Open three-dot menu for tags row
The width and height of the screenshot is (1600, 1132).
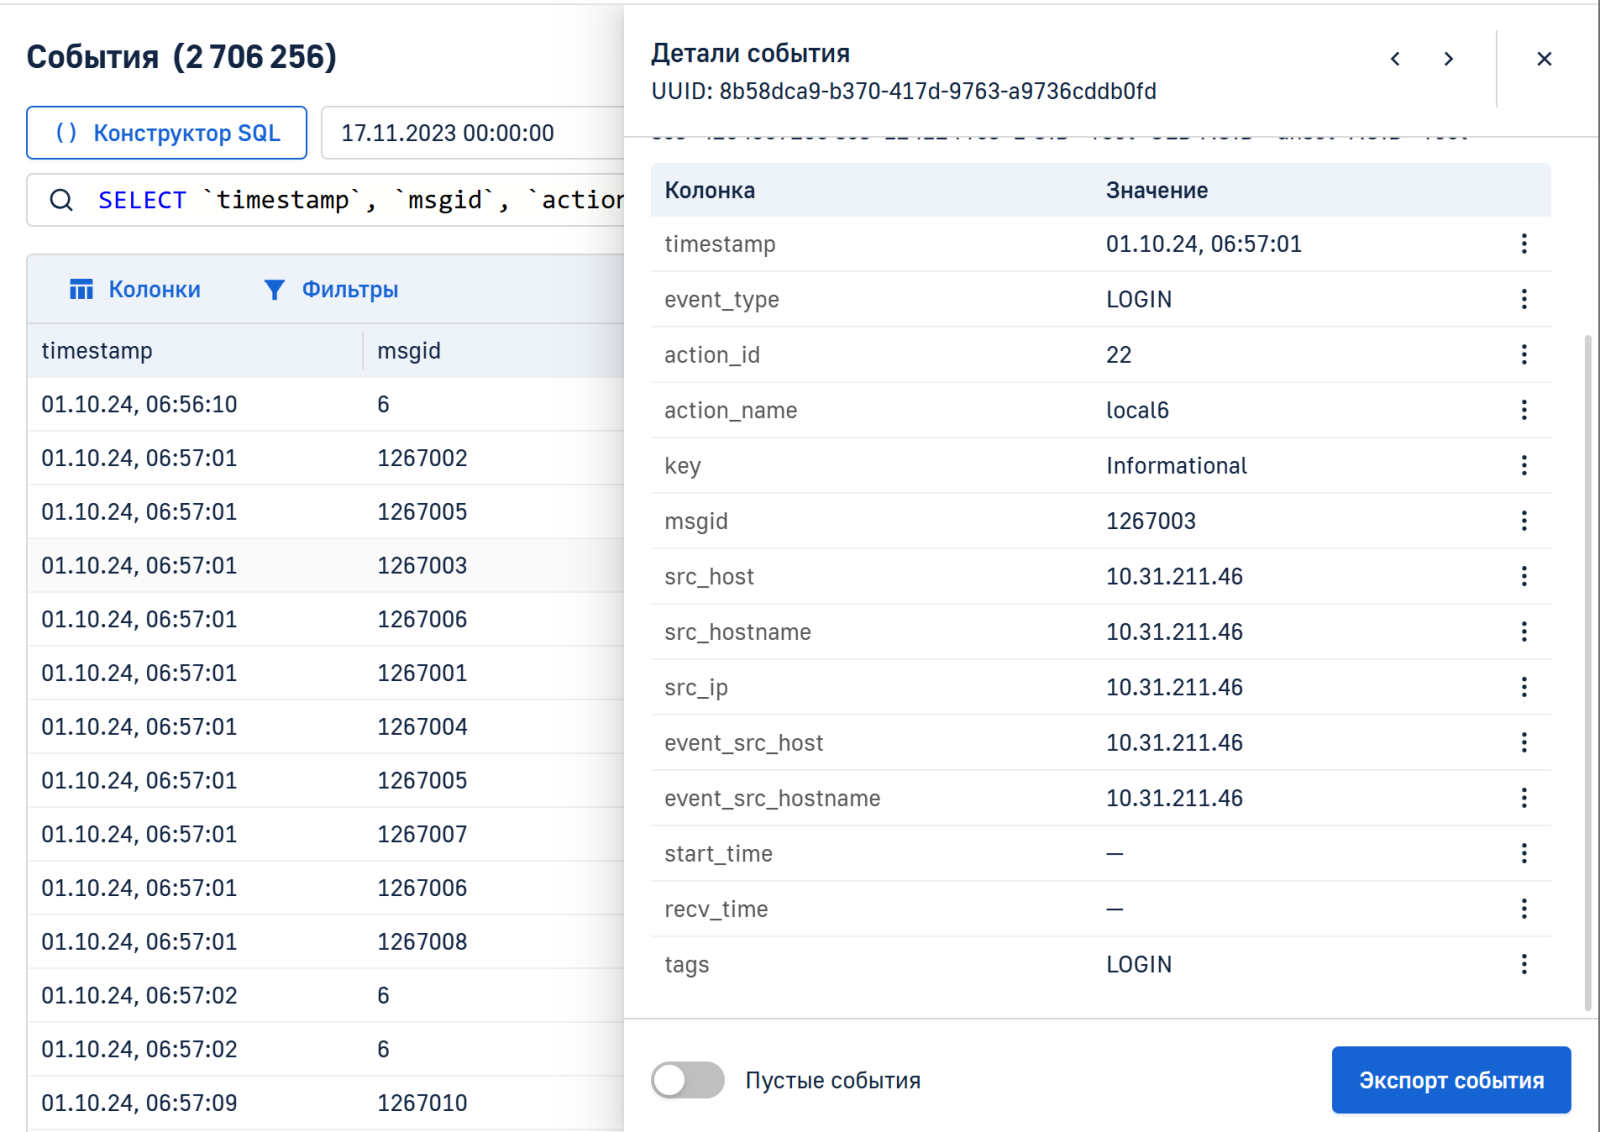1523,964
